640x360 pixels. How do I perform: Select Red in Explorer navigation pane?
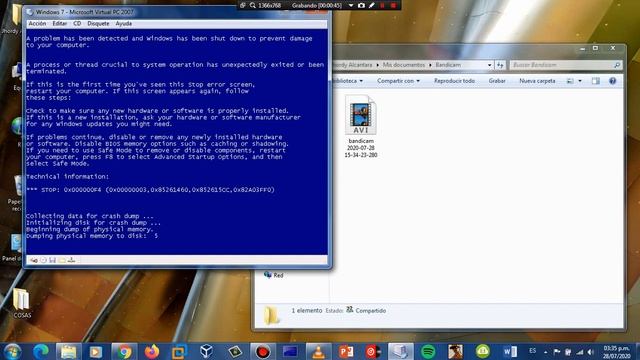tap(274, 275)
